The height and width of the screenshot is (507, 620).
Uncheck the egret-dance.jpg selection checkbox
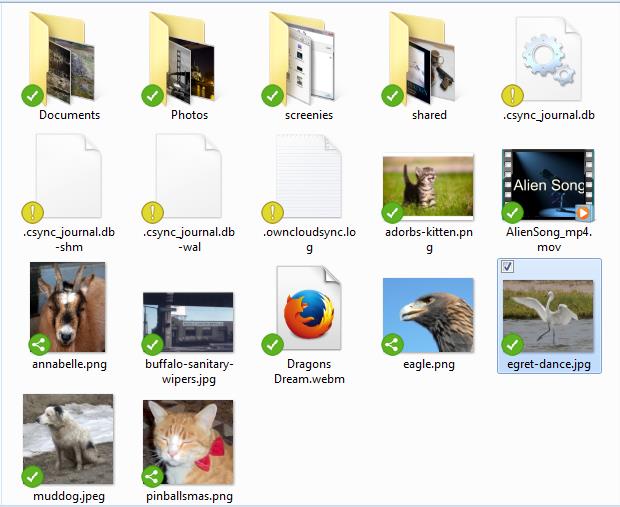508,266
